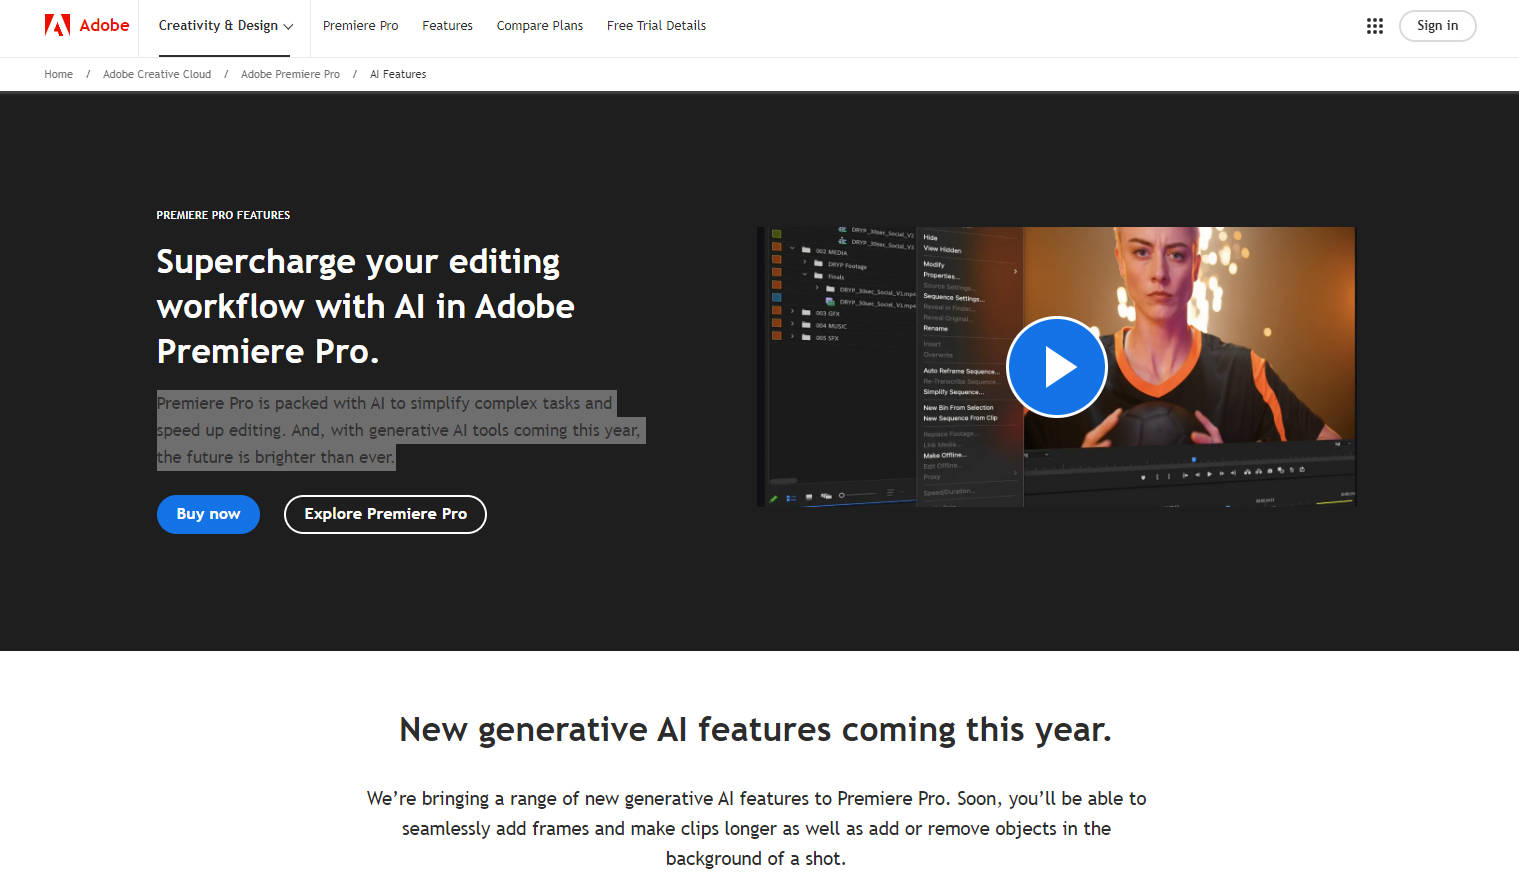Open Adobe Premiere Pro breadcrumb
Viewport: 1519px width, 888px height.
(x=290, y=74)
